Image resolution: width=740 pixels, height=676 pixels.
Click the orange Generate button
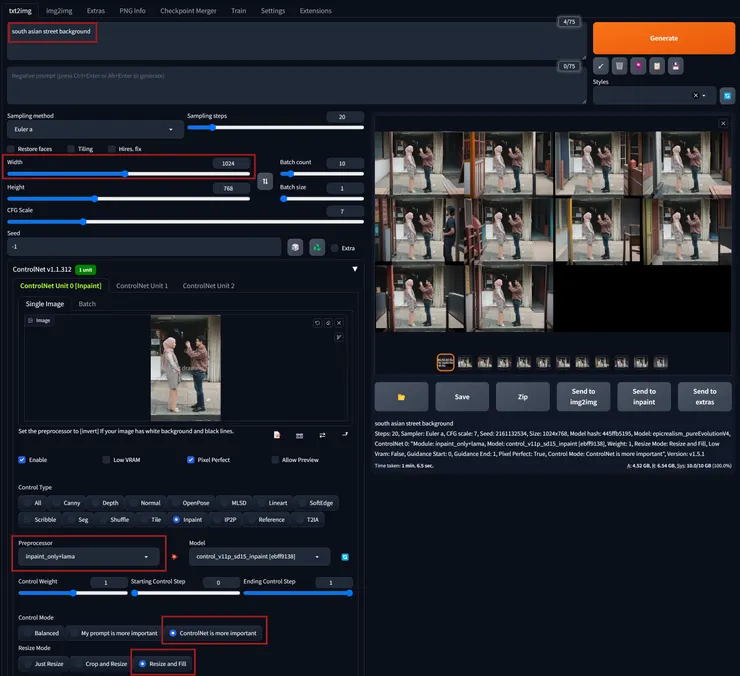(x=663, y=38)
